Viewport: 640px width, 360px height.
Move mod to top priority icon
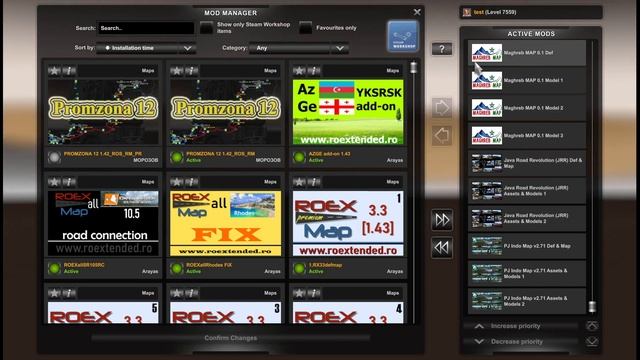click(592, 326)
